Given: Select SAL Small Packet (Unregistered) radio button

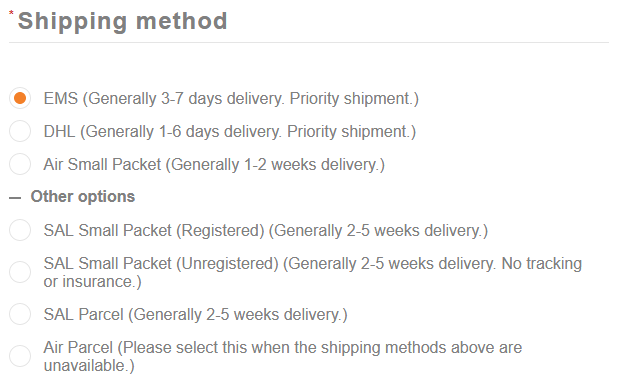Looking at the screenshot, I should click(x=20, y=272).
